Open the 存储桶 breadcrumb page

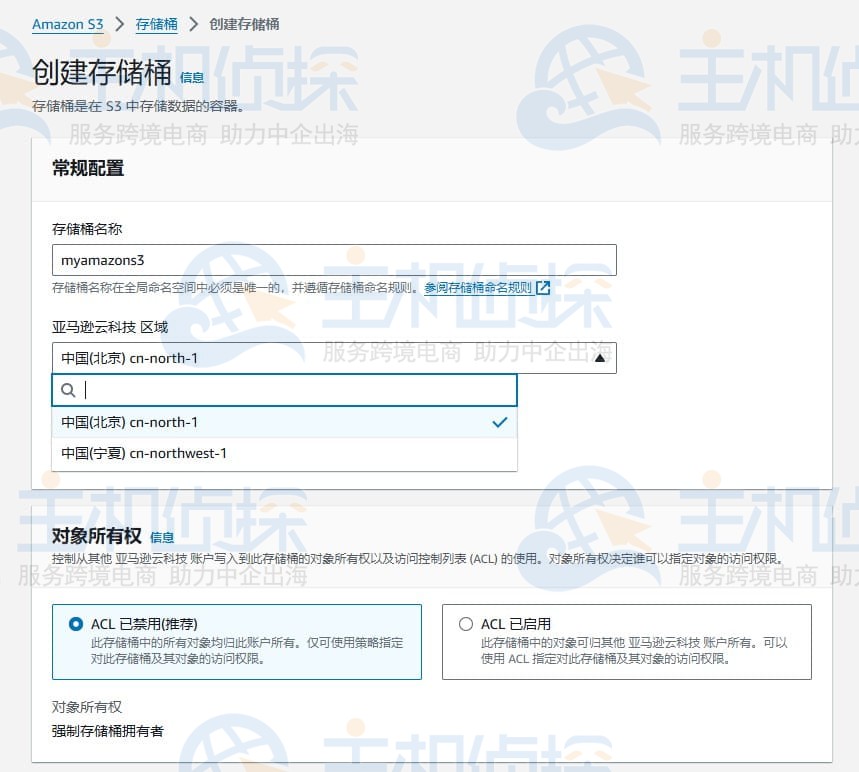pos(156,24)
